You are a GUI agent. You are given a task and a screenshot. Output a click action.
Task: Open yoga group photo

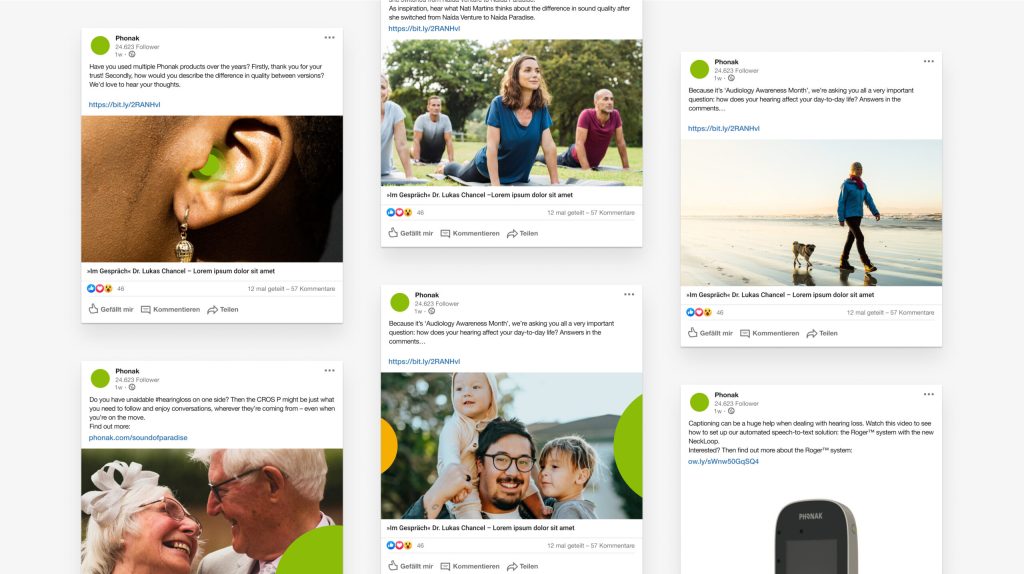pos(511,113)
